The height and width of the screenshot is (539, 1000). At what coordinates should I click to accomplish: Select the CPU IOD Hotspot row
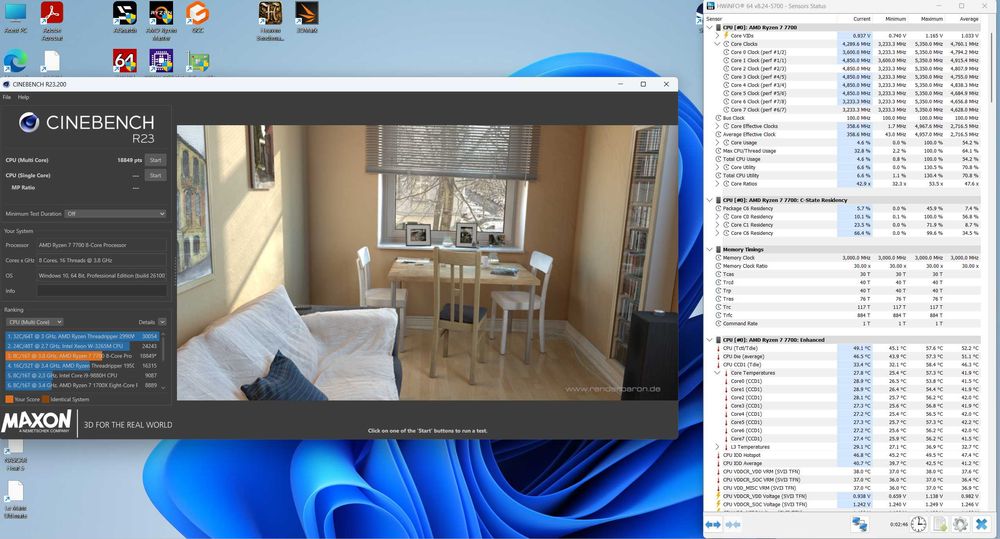(847, 455)
